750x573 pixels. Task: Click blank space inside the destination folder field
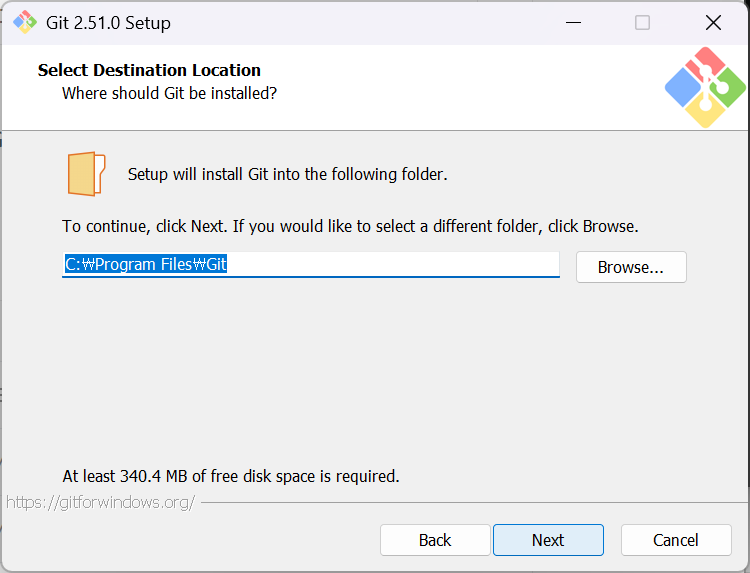pyautogui.click(x=400, y=264)
